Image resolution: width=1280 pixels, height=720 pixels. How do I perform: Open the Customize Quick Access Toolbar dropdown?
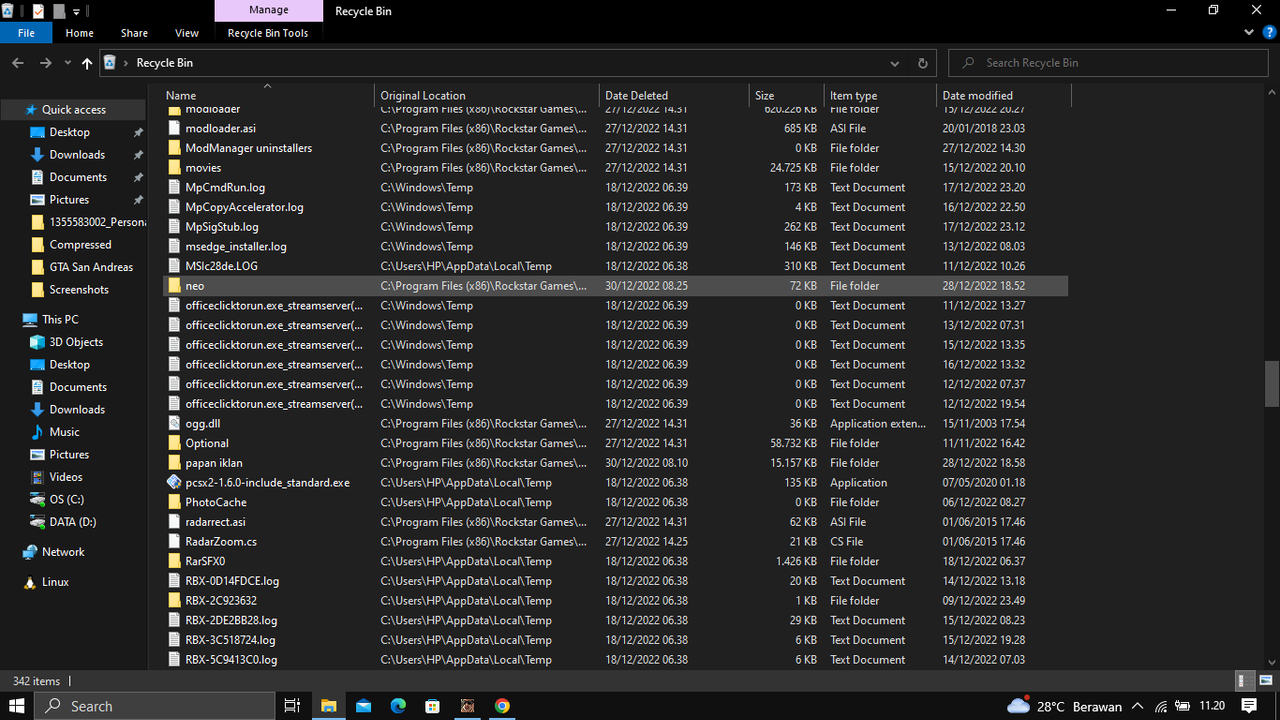76,11
